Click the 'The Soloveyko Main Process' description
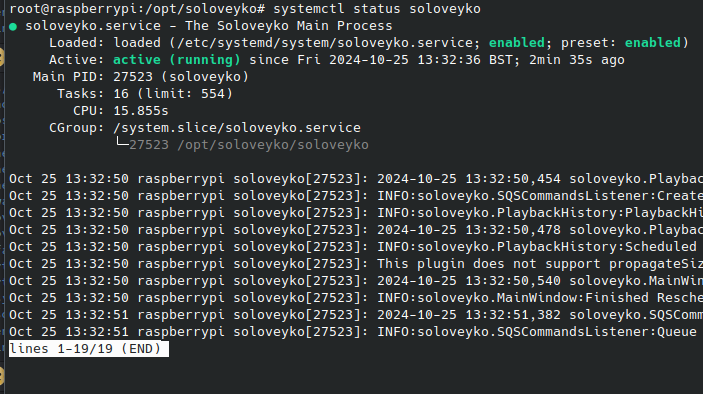This screenshot has height=394, width=703. [289, 26]
